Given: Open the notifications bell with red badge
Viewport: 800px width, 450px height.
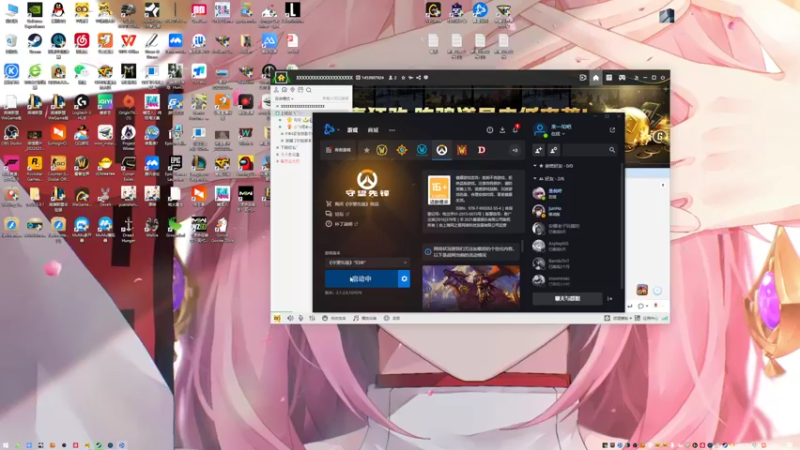Looking at the screenshot, I should point(515,129).
